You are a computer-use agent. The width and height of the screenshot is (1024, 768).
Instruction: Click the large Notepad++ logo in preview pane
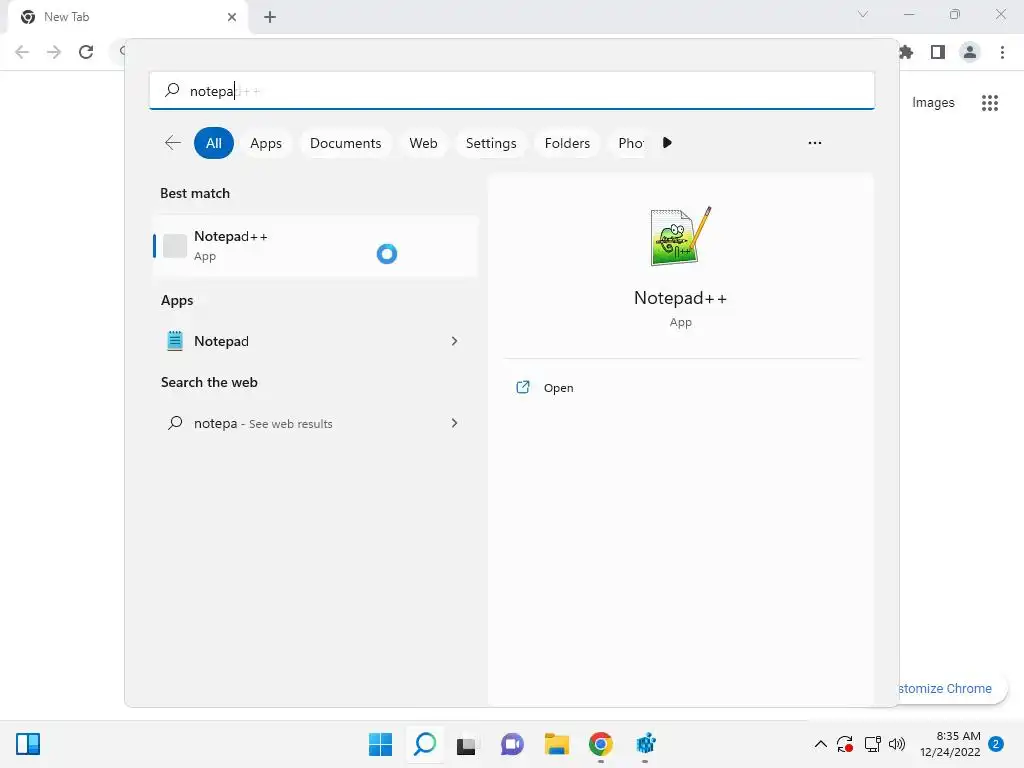(680, 236)
